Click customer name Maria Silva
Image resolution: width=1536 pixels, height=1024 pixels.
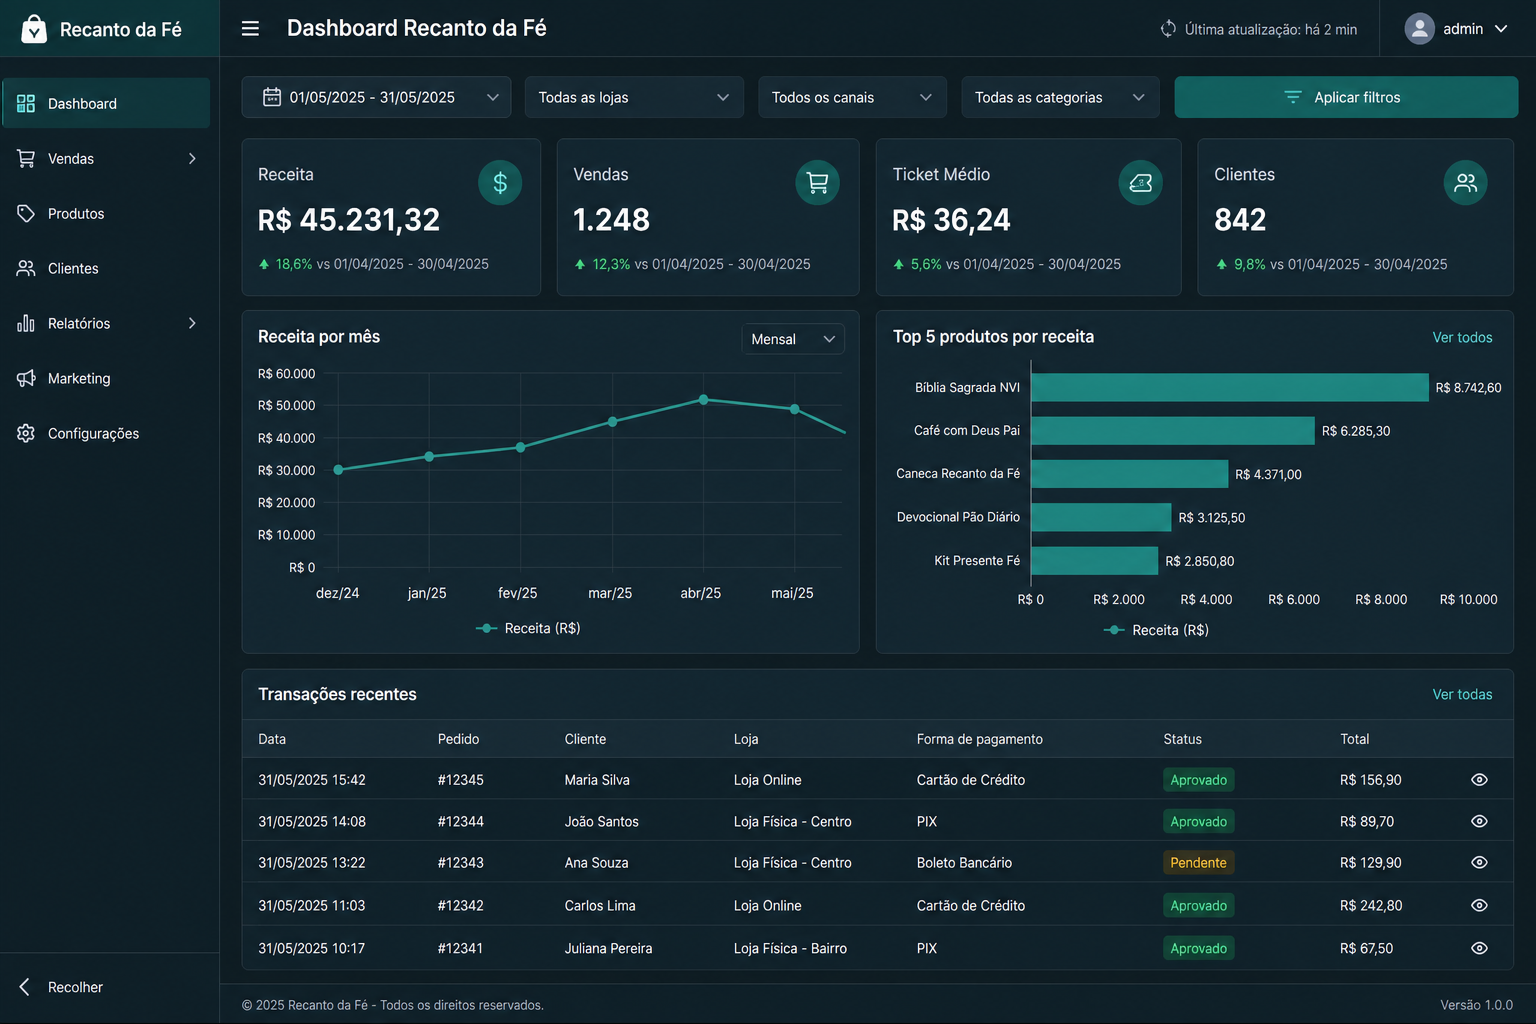tap(597, 780)
